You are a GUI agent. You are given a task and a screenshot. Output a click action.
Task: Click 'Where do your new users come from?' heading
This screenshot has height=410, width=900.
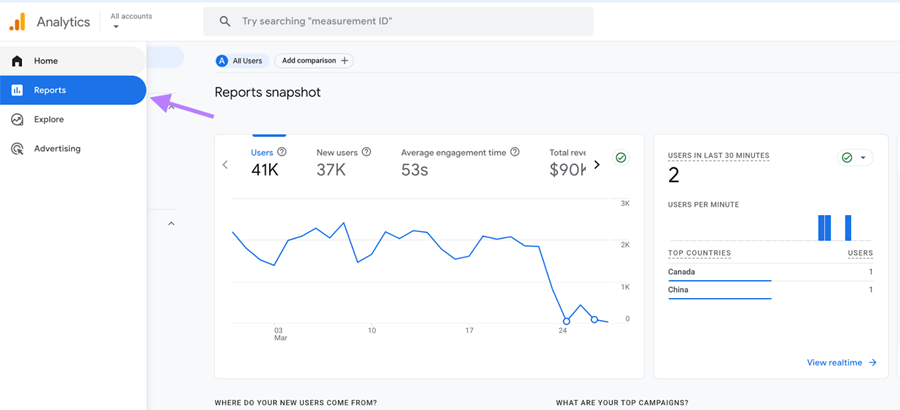[296, 403]
